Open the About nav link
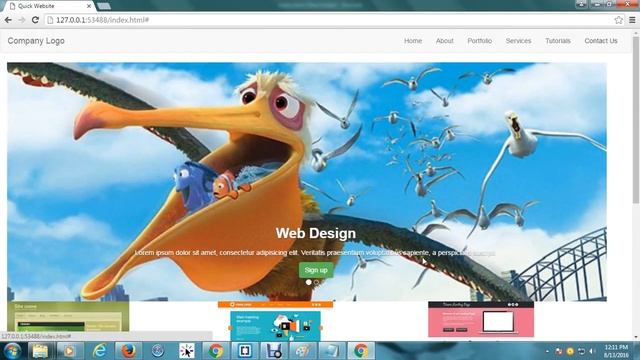Viewport: 640px width, 360px height. [444, 41]
